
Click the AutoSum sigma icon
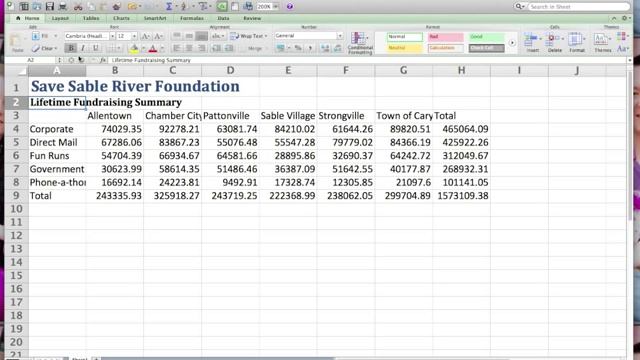click(x=169, y=6)
